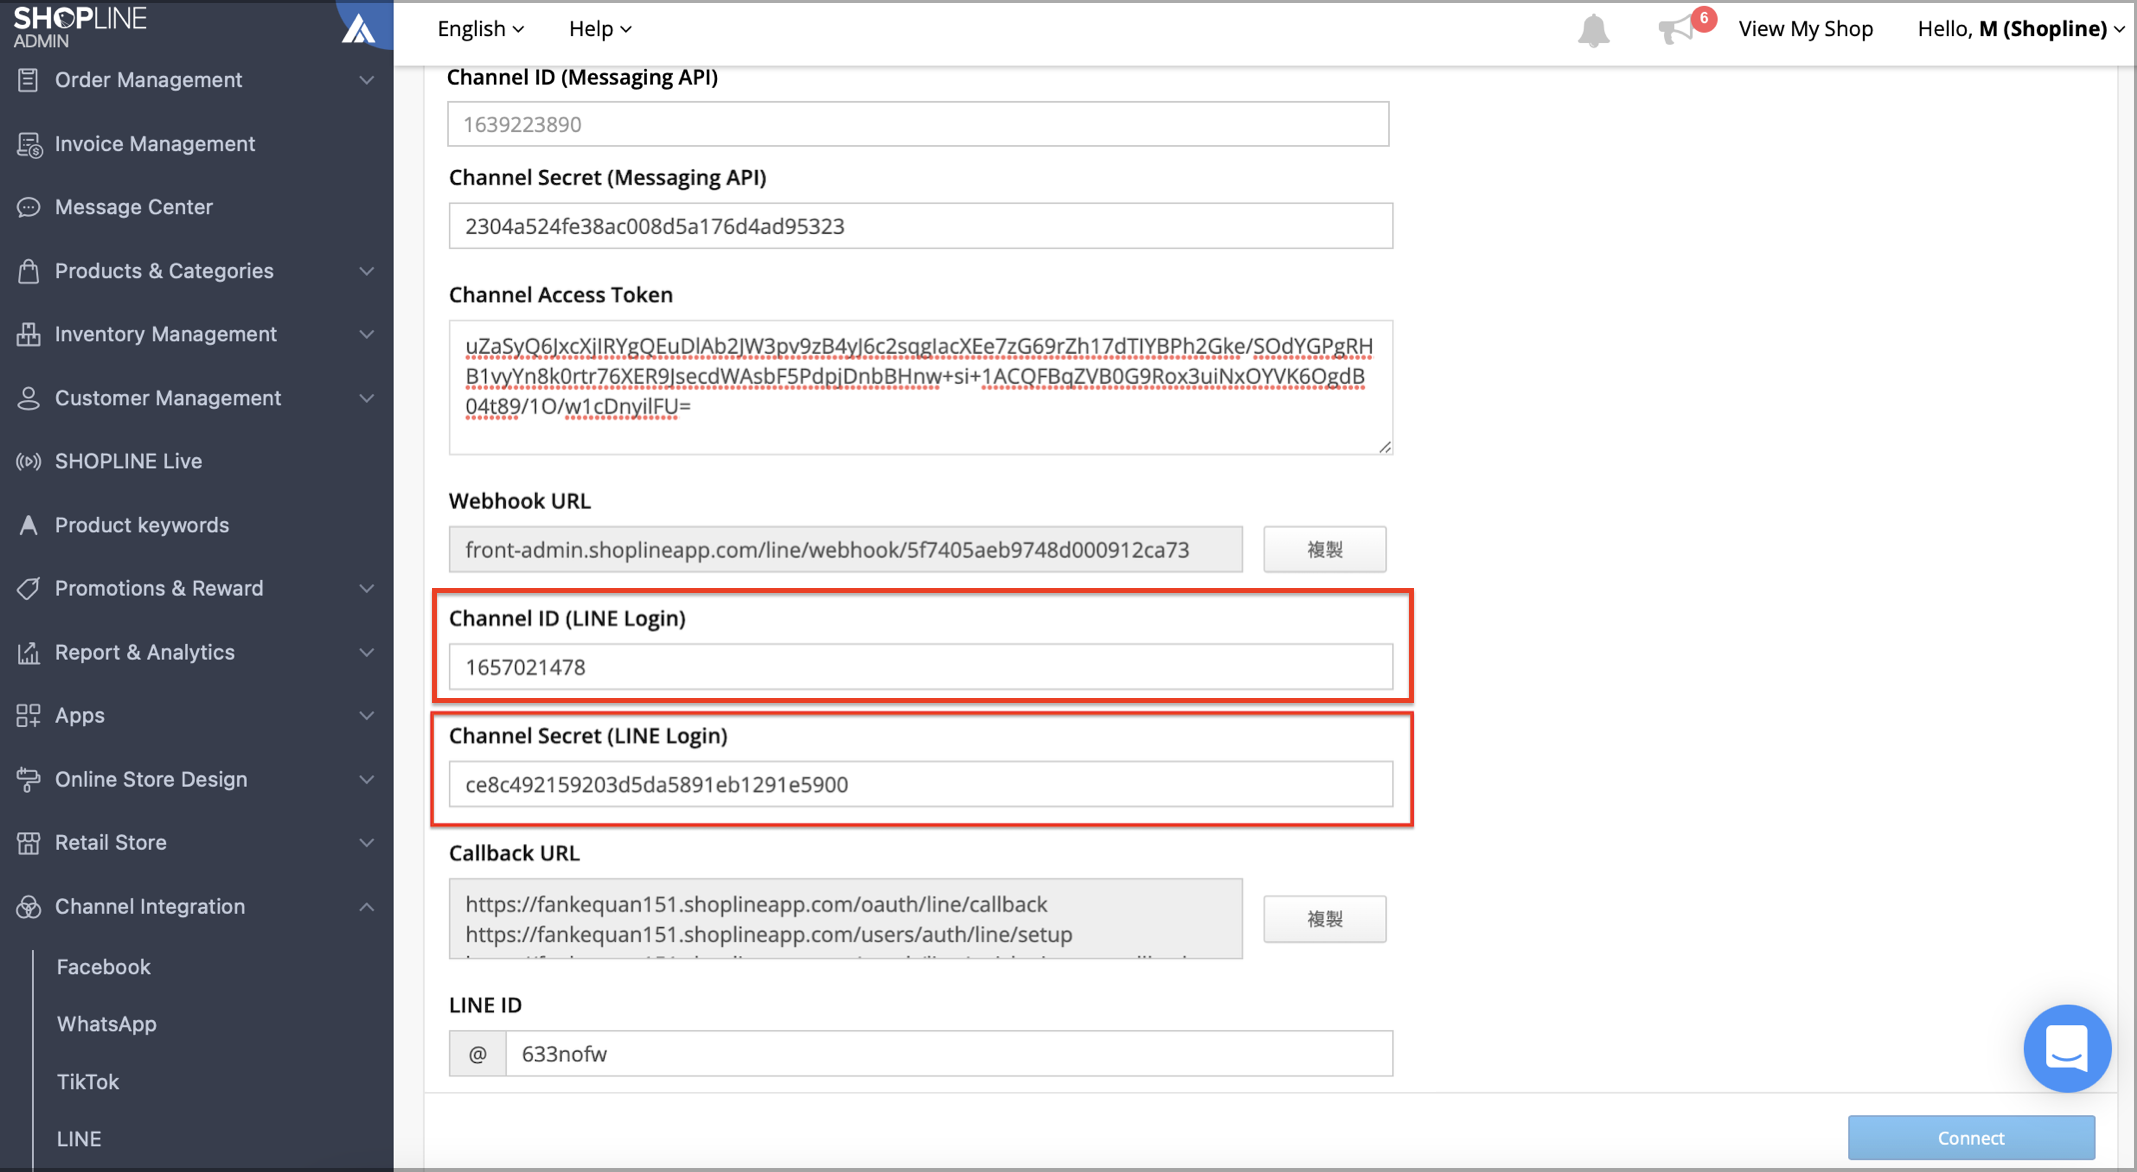
Task: Open the Help dropdown menu
Action: (600, 29)
